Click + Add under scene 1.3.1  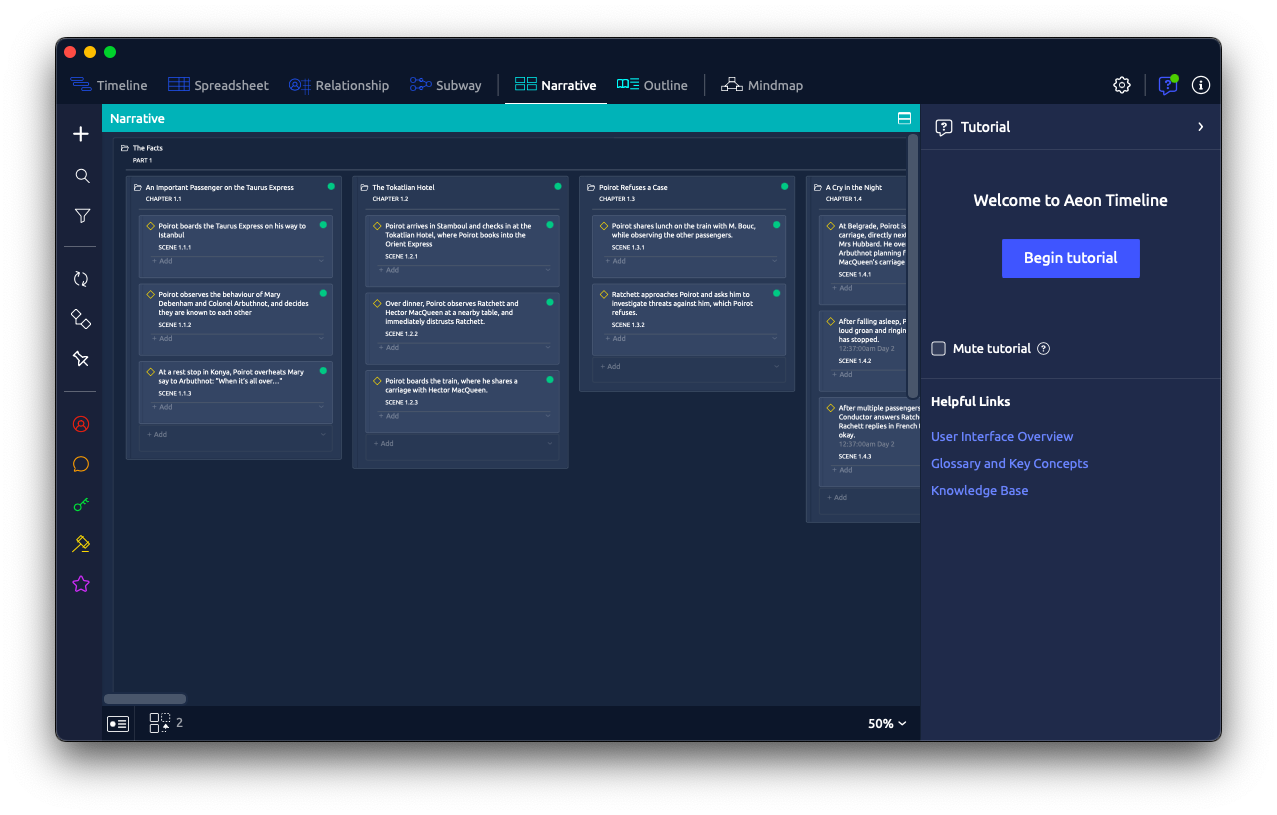click(x=618, y=261)
